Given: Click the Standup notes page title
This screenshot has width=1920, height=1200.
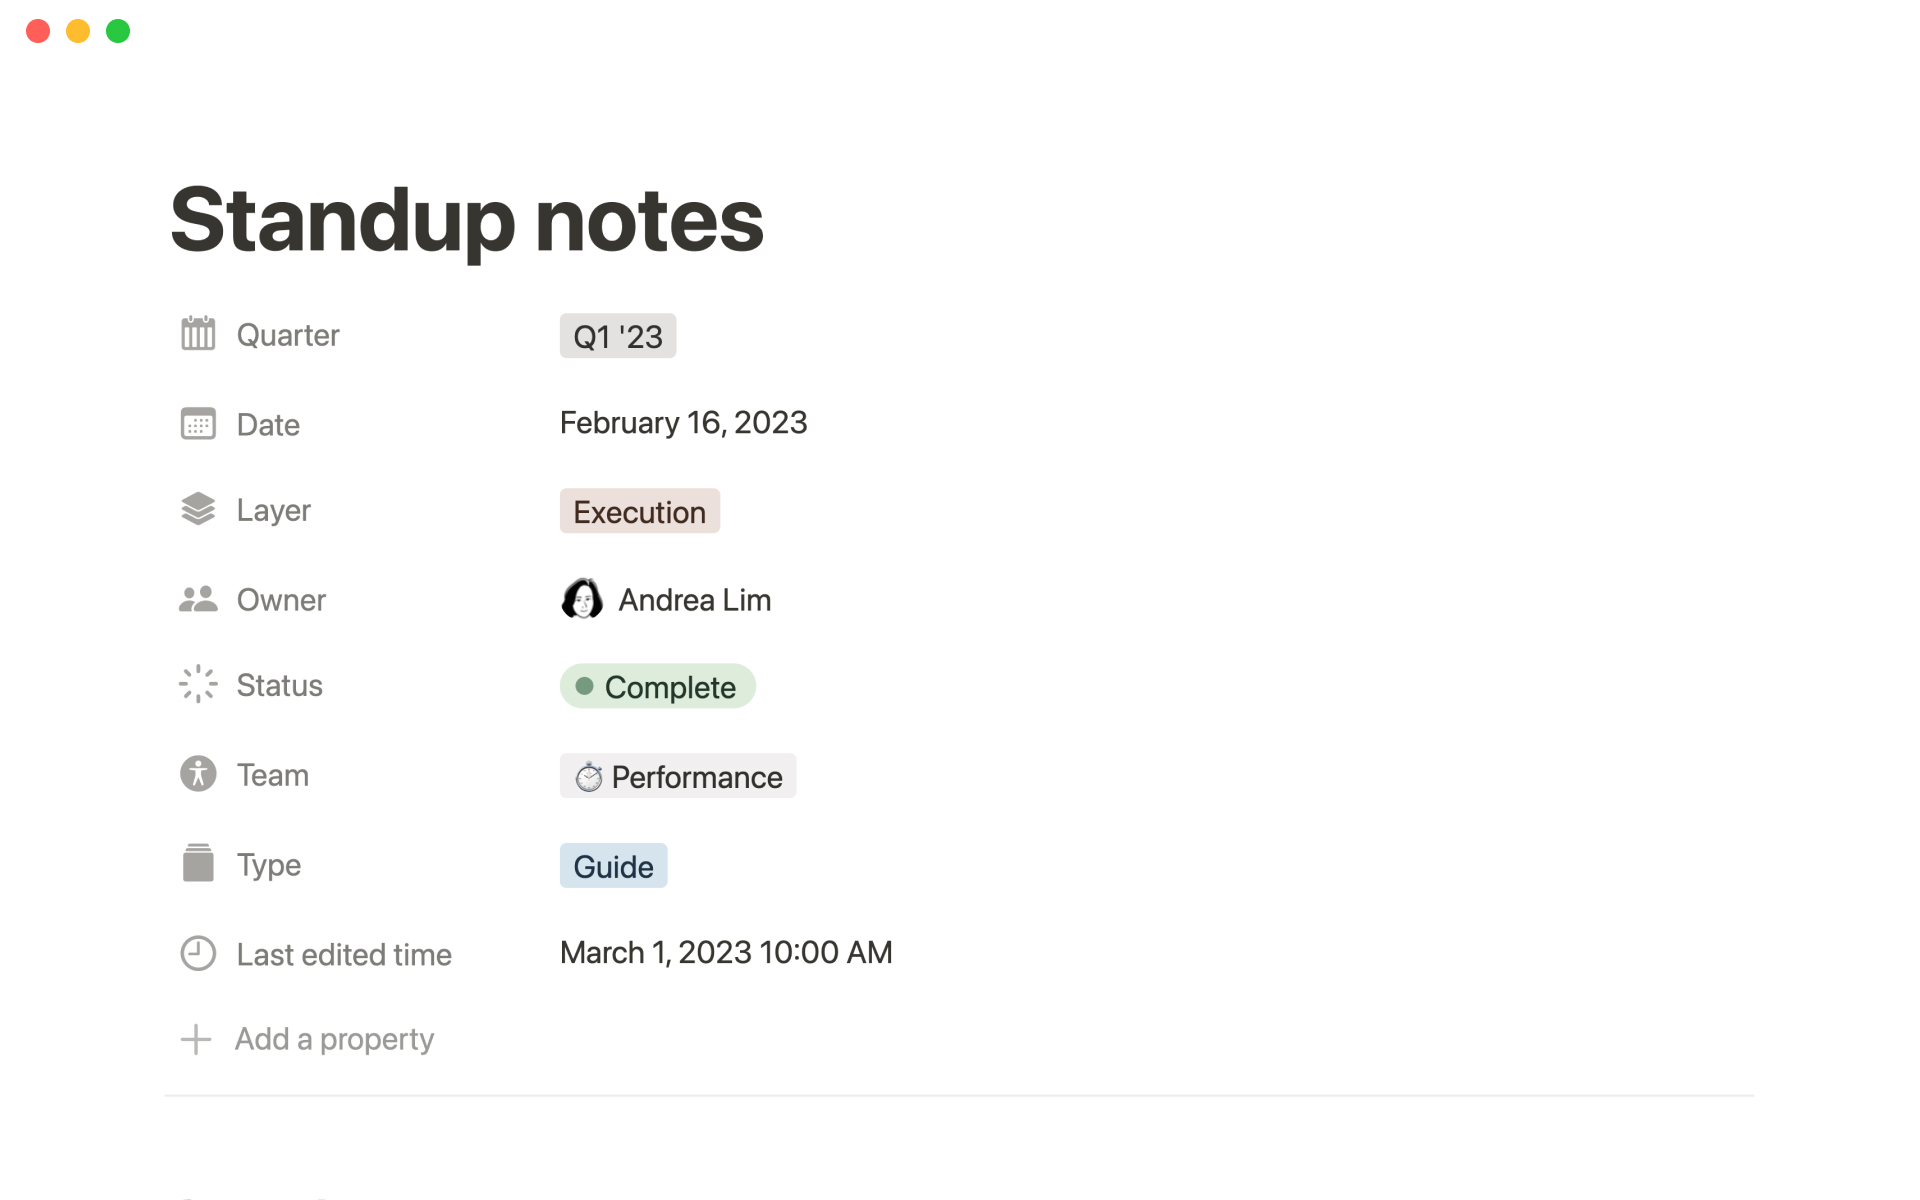Looking at the screenshot, I should coord(467,220).
